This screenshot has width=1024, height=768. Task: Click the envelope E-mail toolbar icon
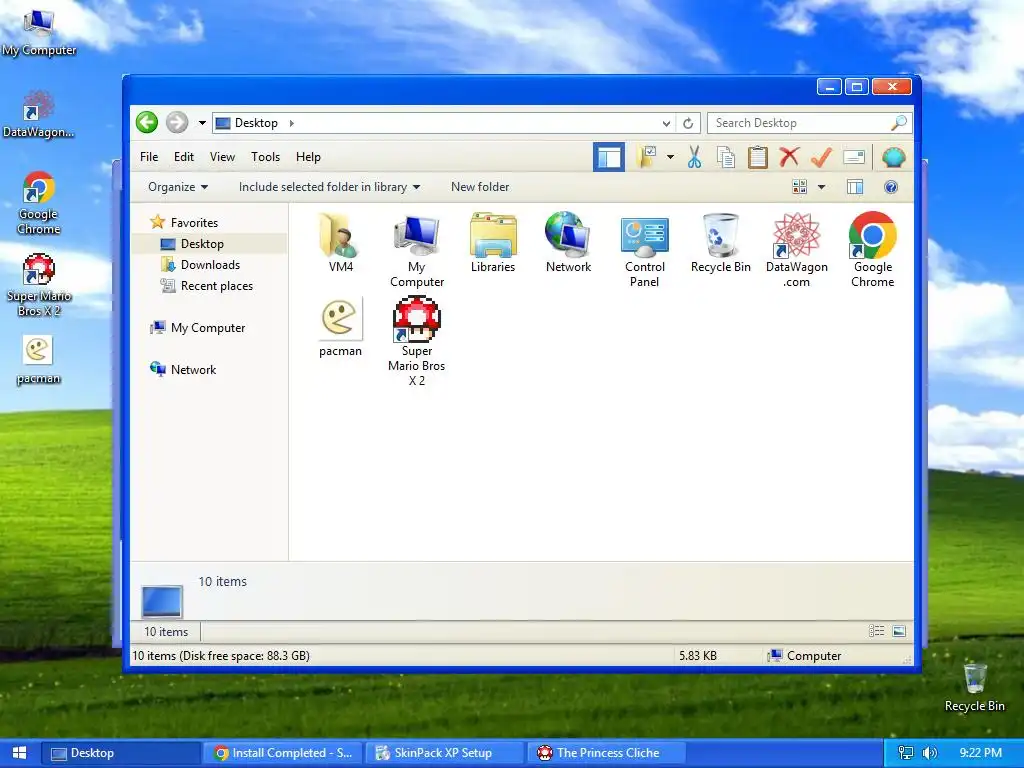(854, 157)
